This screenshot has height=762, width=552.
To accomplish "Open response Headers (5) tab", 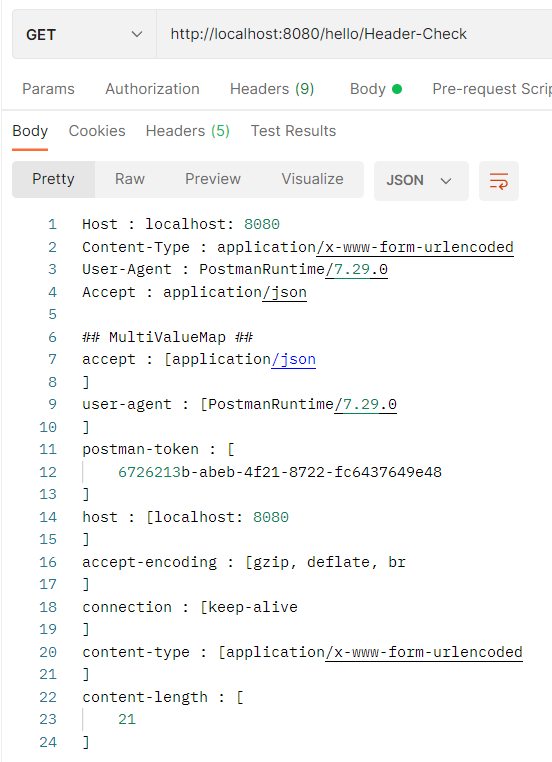I will click(x=188, y=131).
